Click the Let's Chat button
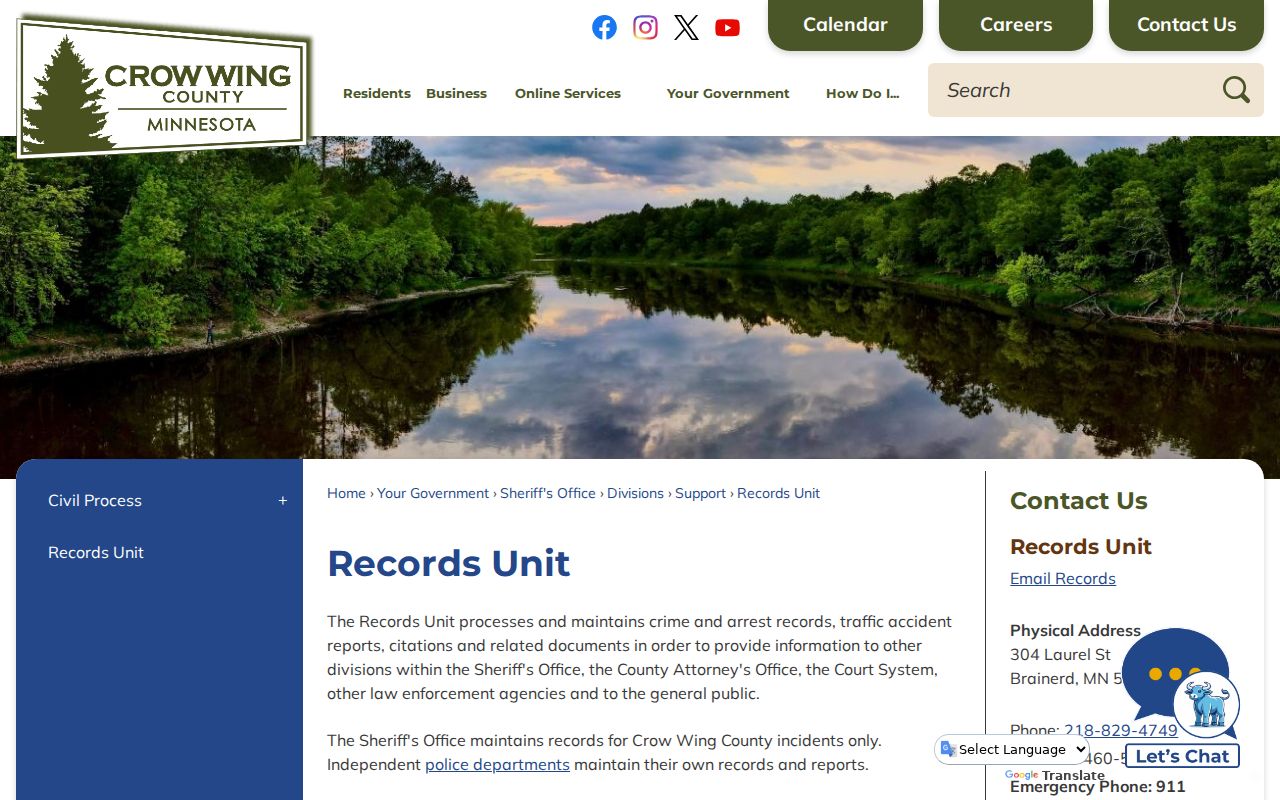Image resolution: width=1280 pixels, height=800 pixels. [x=1182, y=756]
